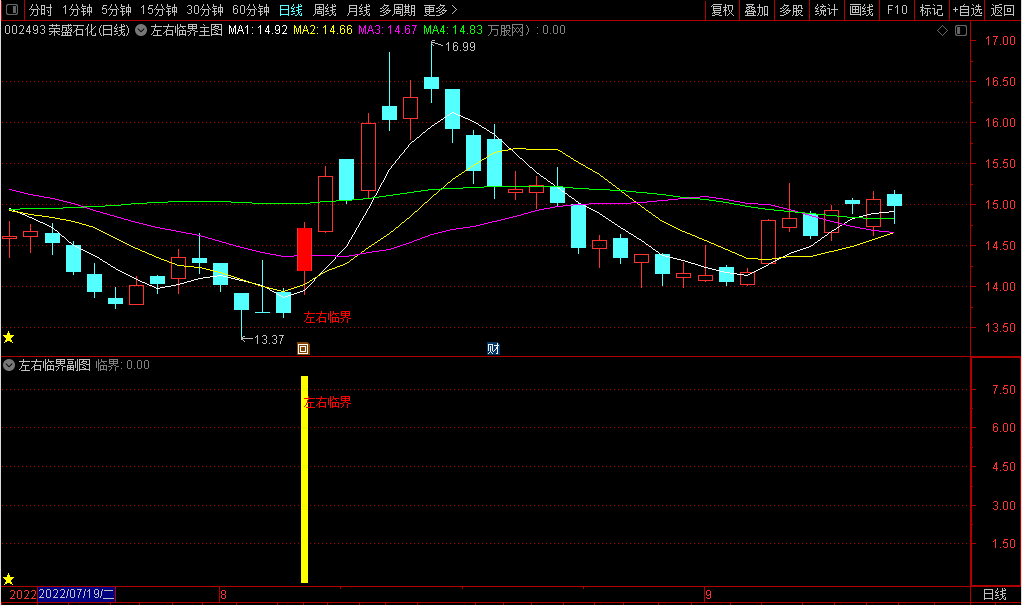
Task: Click the 16.99 high price label
Action: point(460,47)
